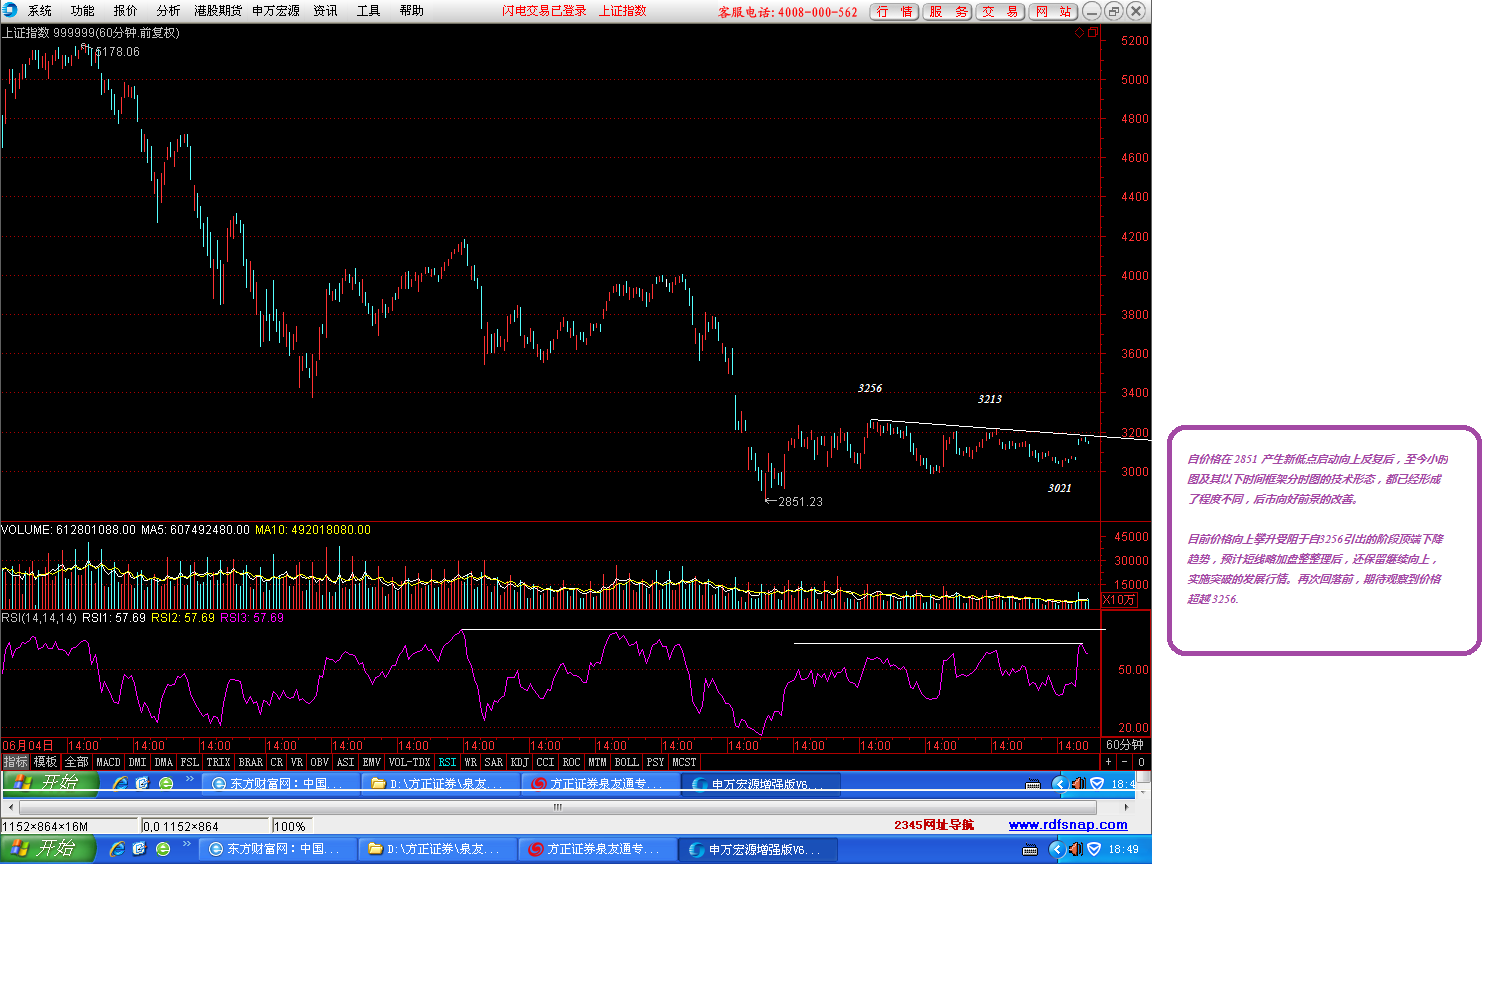Click the horizontal scrollbar thumb
The image size is (1509, 1006).
[x=558, y=807]
